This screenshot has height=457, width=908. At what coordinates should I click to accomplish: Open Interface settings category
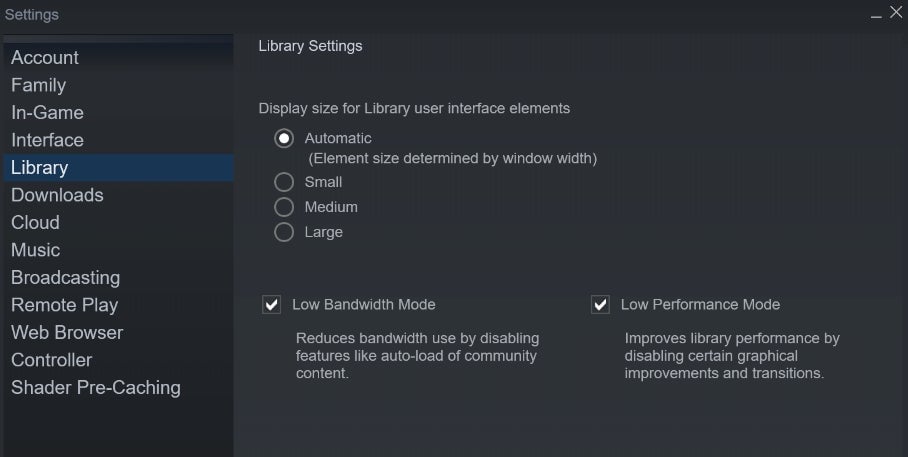[x=47, y=140]
